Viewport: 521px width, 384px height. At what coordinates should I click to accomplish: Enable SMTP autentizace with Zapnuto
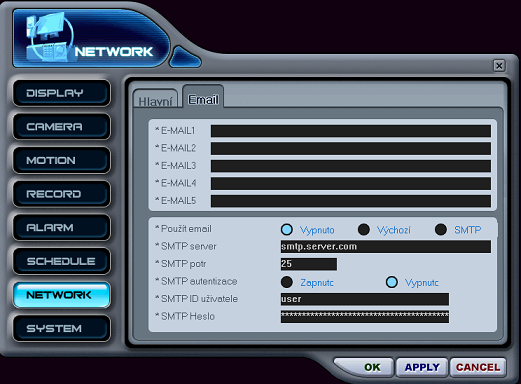pos(287,282)
